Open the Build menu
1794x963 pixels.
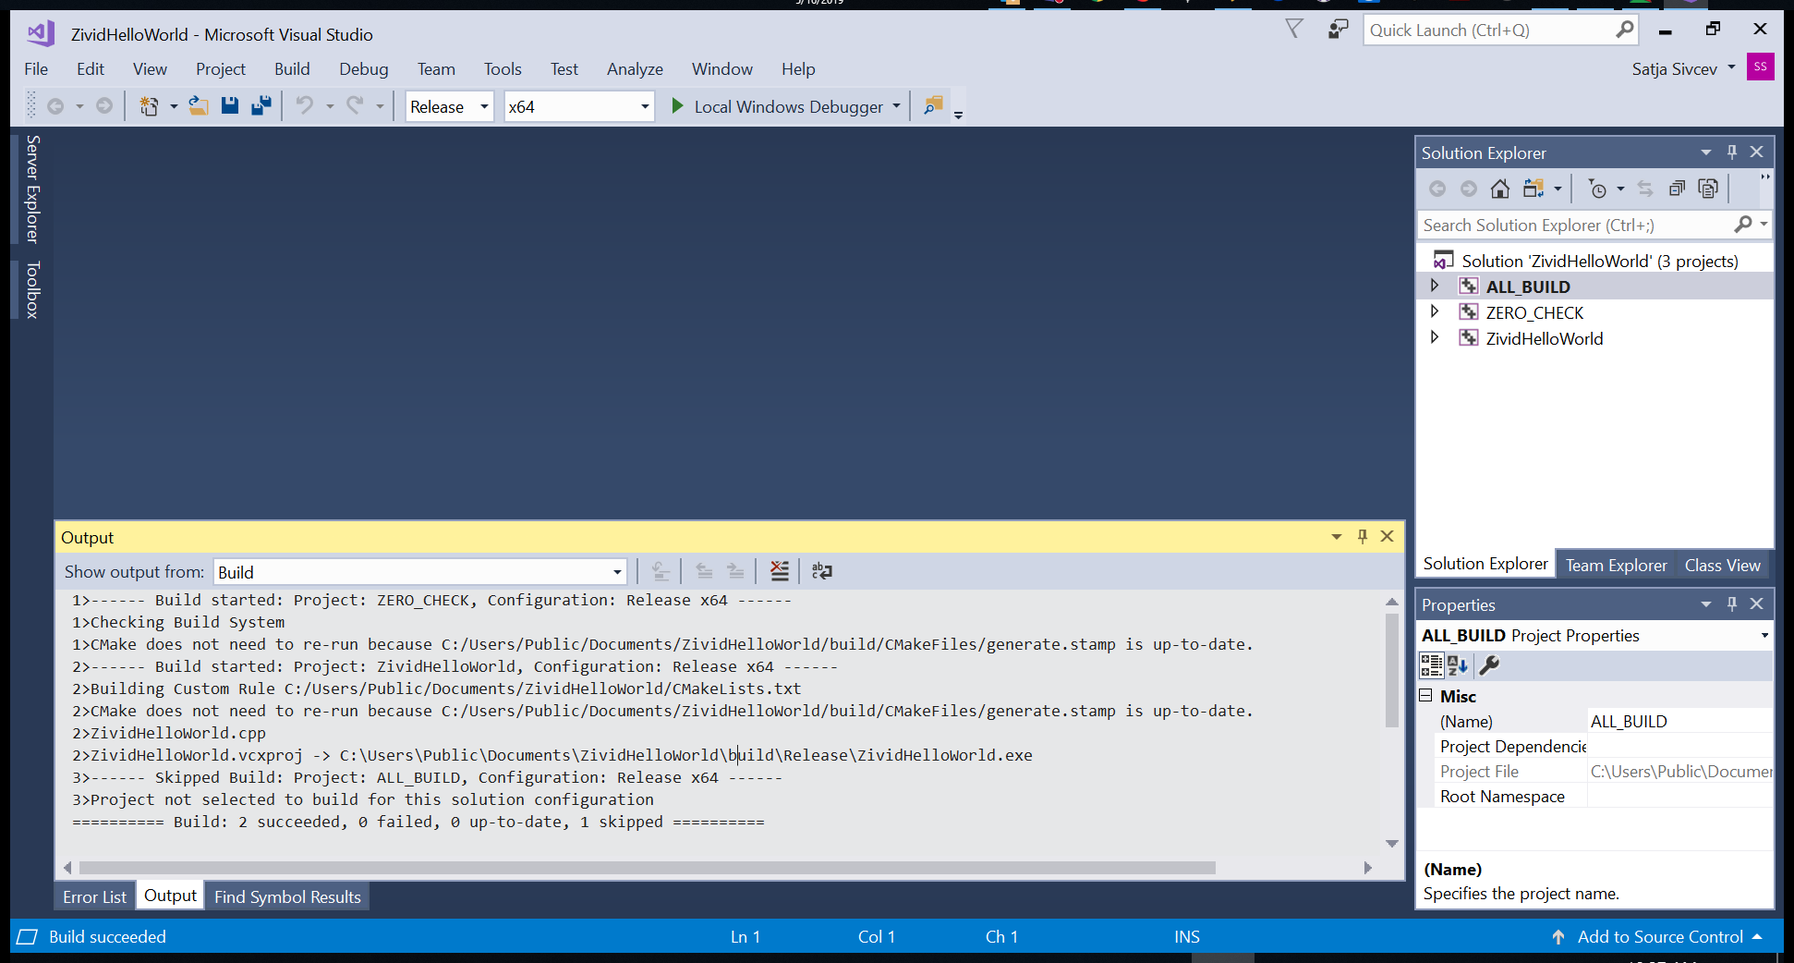tap(292, 69)
